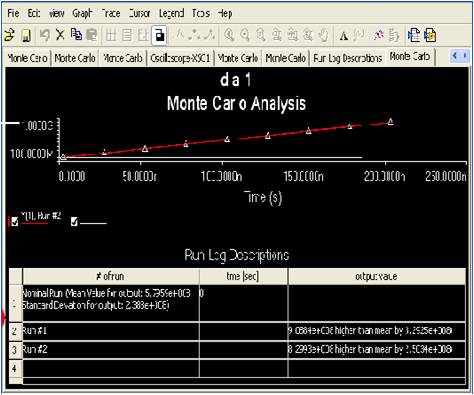The width and height of the screenshot is (474, 395).
Task: Click the '# of run' column header
Action: [111, 276]
